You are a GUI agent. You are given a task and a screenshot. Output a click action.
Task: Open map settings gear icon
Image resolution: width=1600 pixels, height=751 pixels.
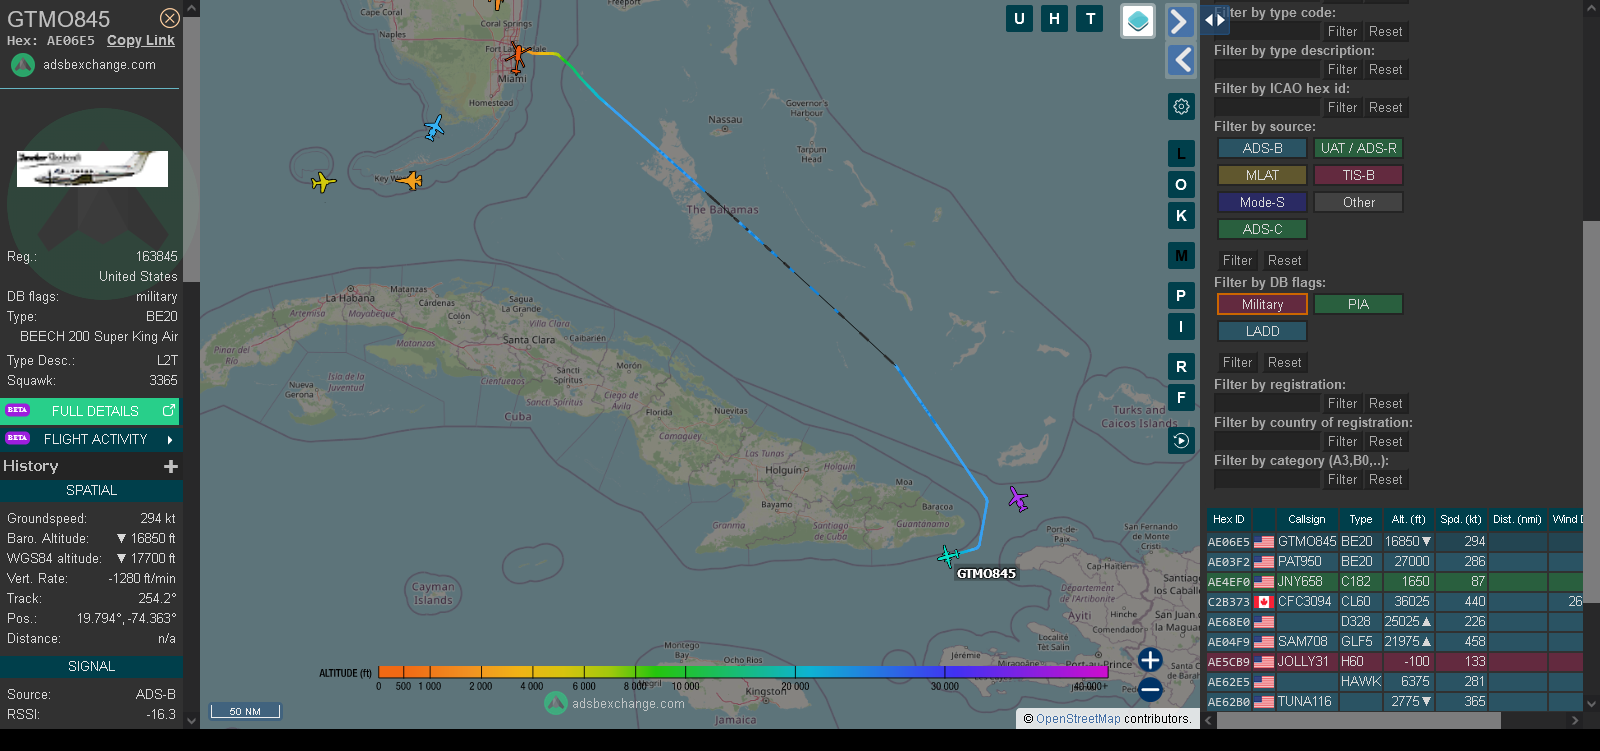[1181, 106]
